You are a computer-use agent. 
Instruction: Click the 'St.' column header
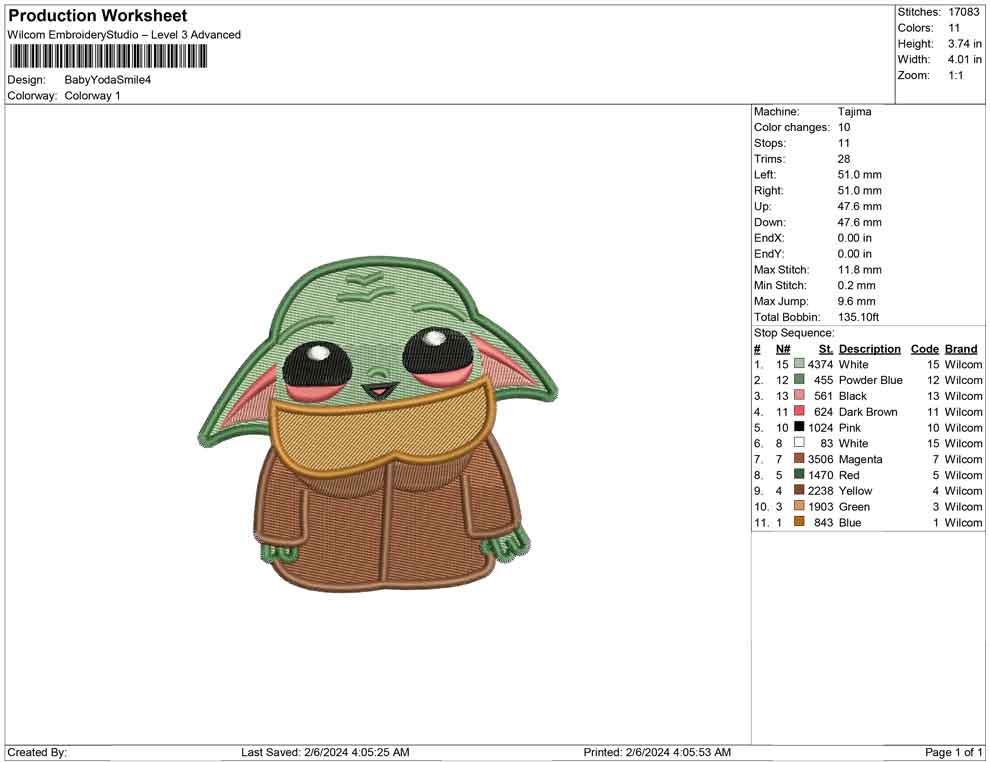(826, 349)
